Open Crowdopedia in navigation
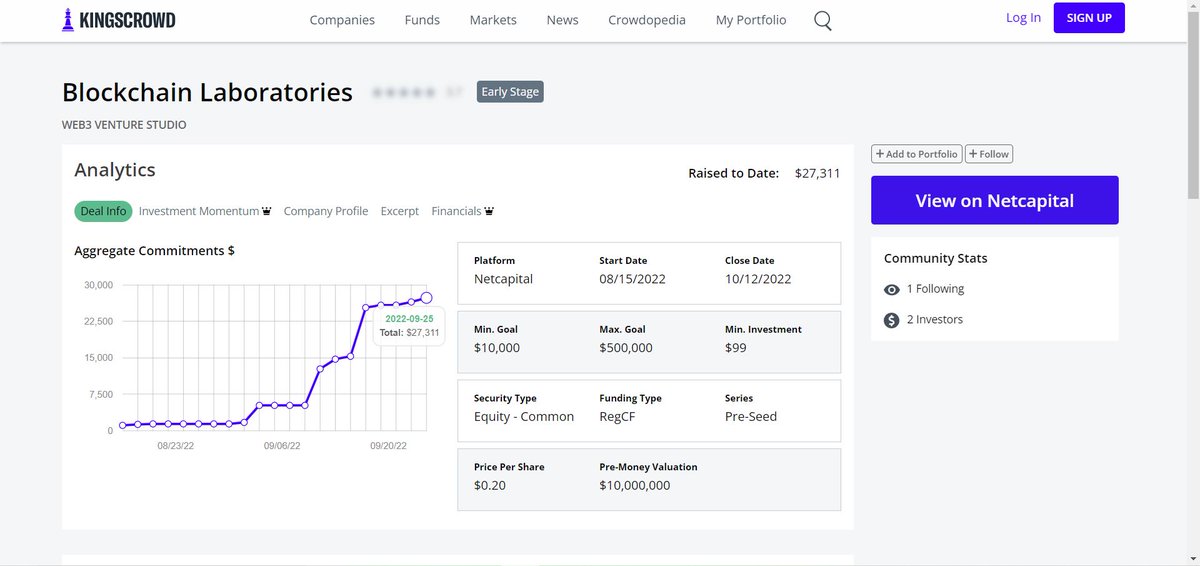This screenshot has height=566, width=1200. tap(647, 20)
